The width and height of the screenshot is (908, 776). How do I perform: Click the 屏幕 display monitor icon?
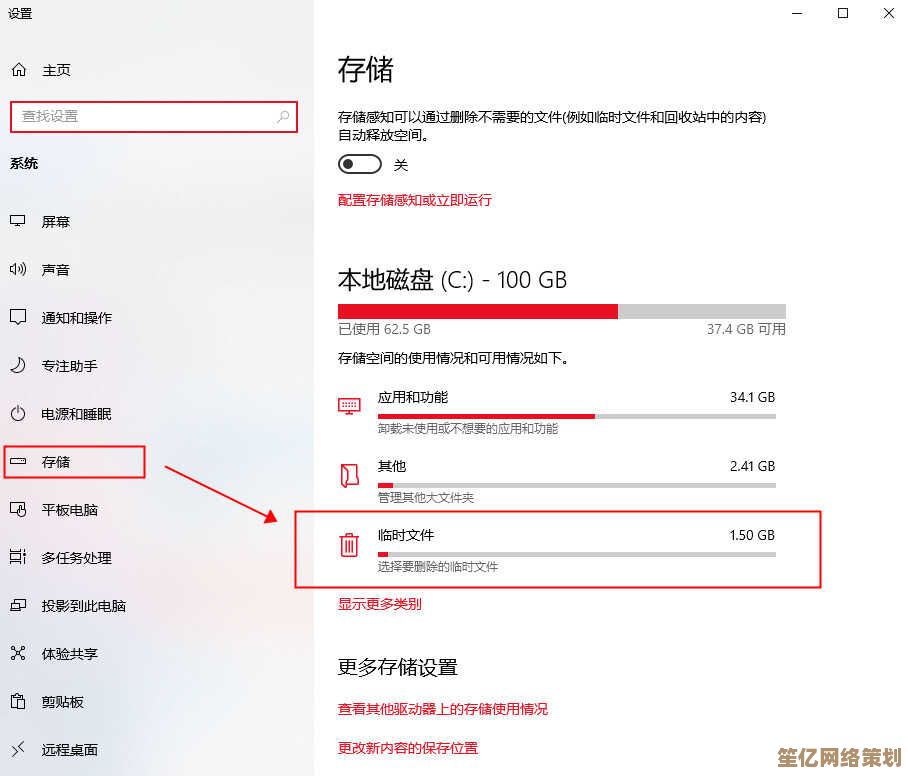pyautogui.click(x=18, y=221)
